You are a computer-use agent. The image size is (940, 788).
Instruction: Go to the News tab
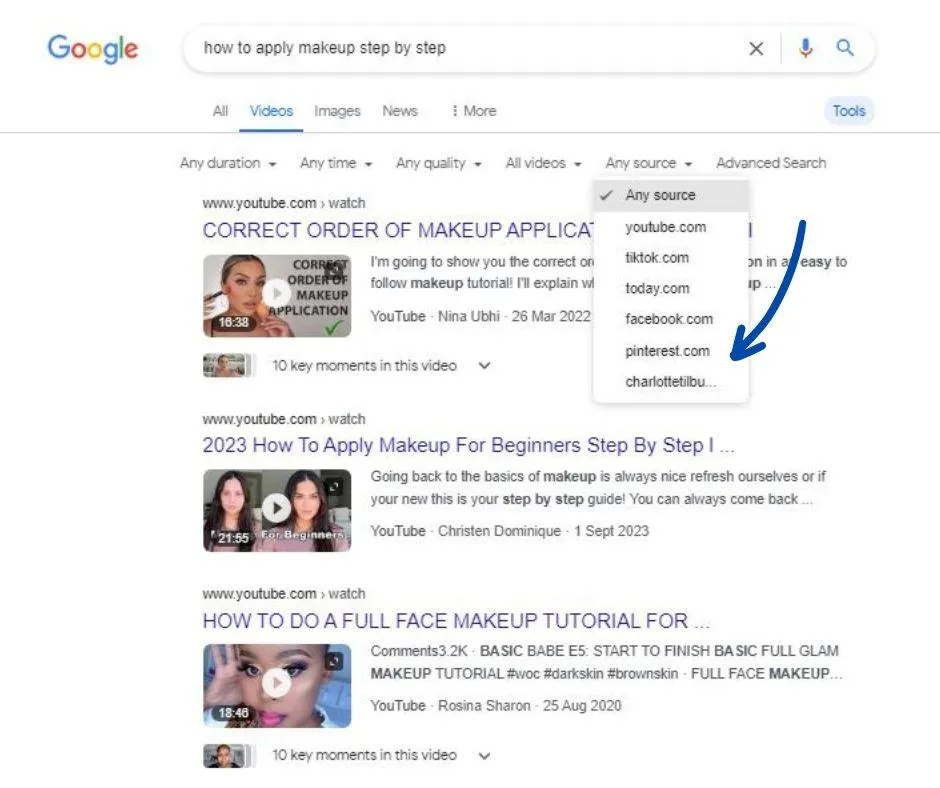pos(400,111)
